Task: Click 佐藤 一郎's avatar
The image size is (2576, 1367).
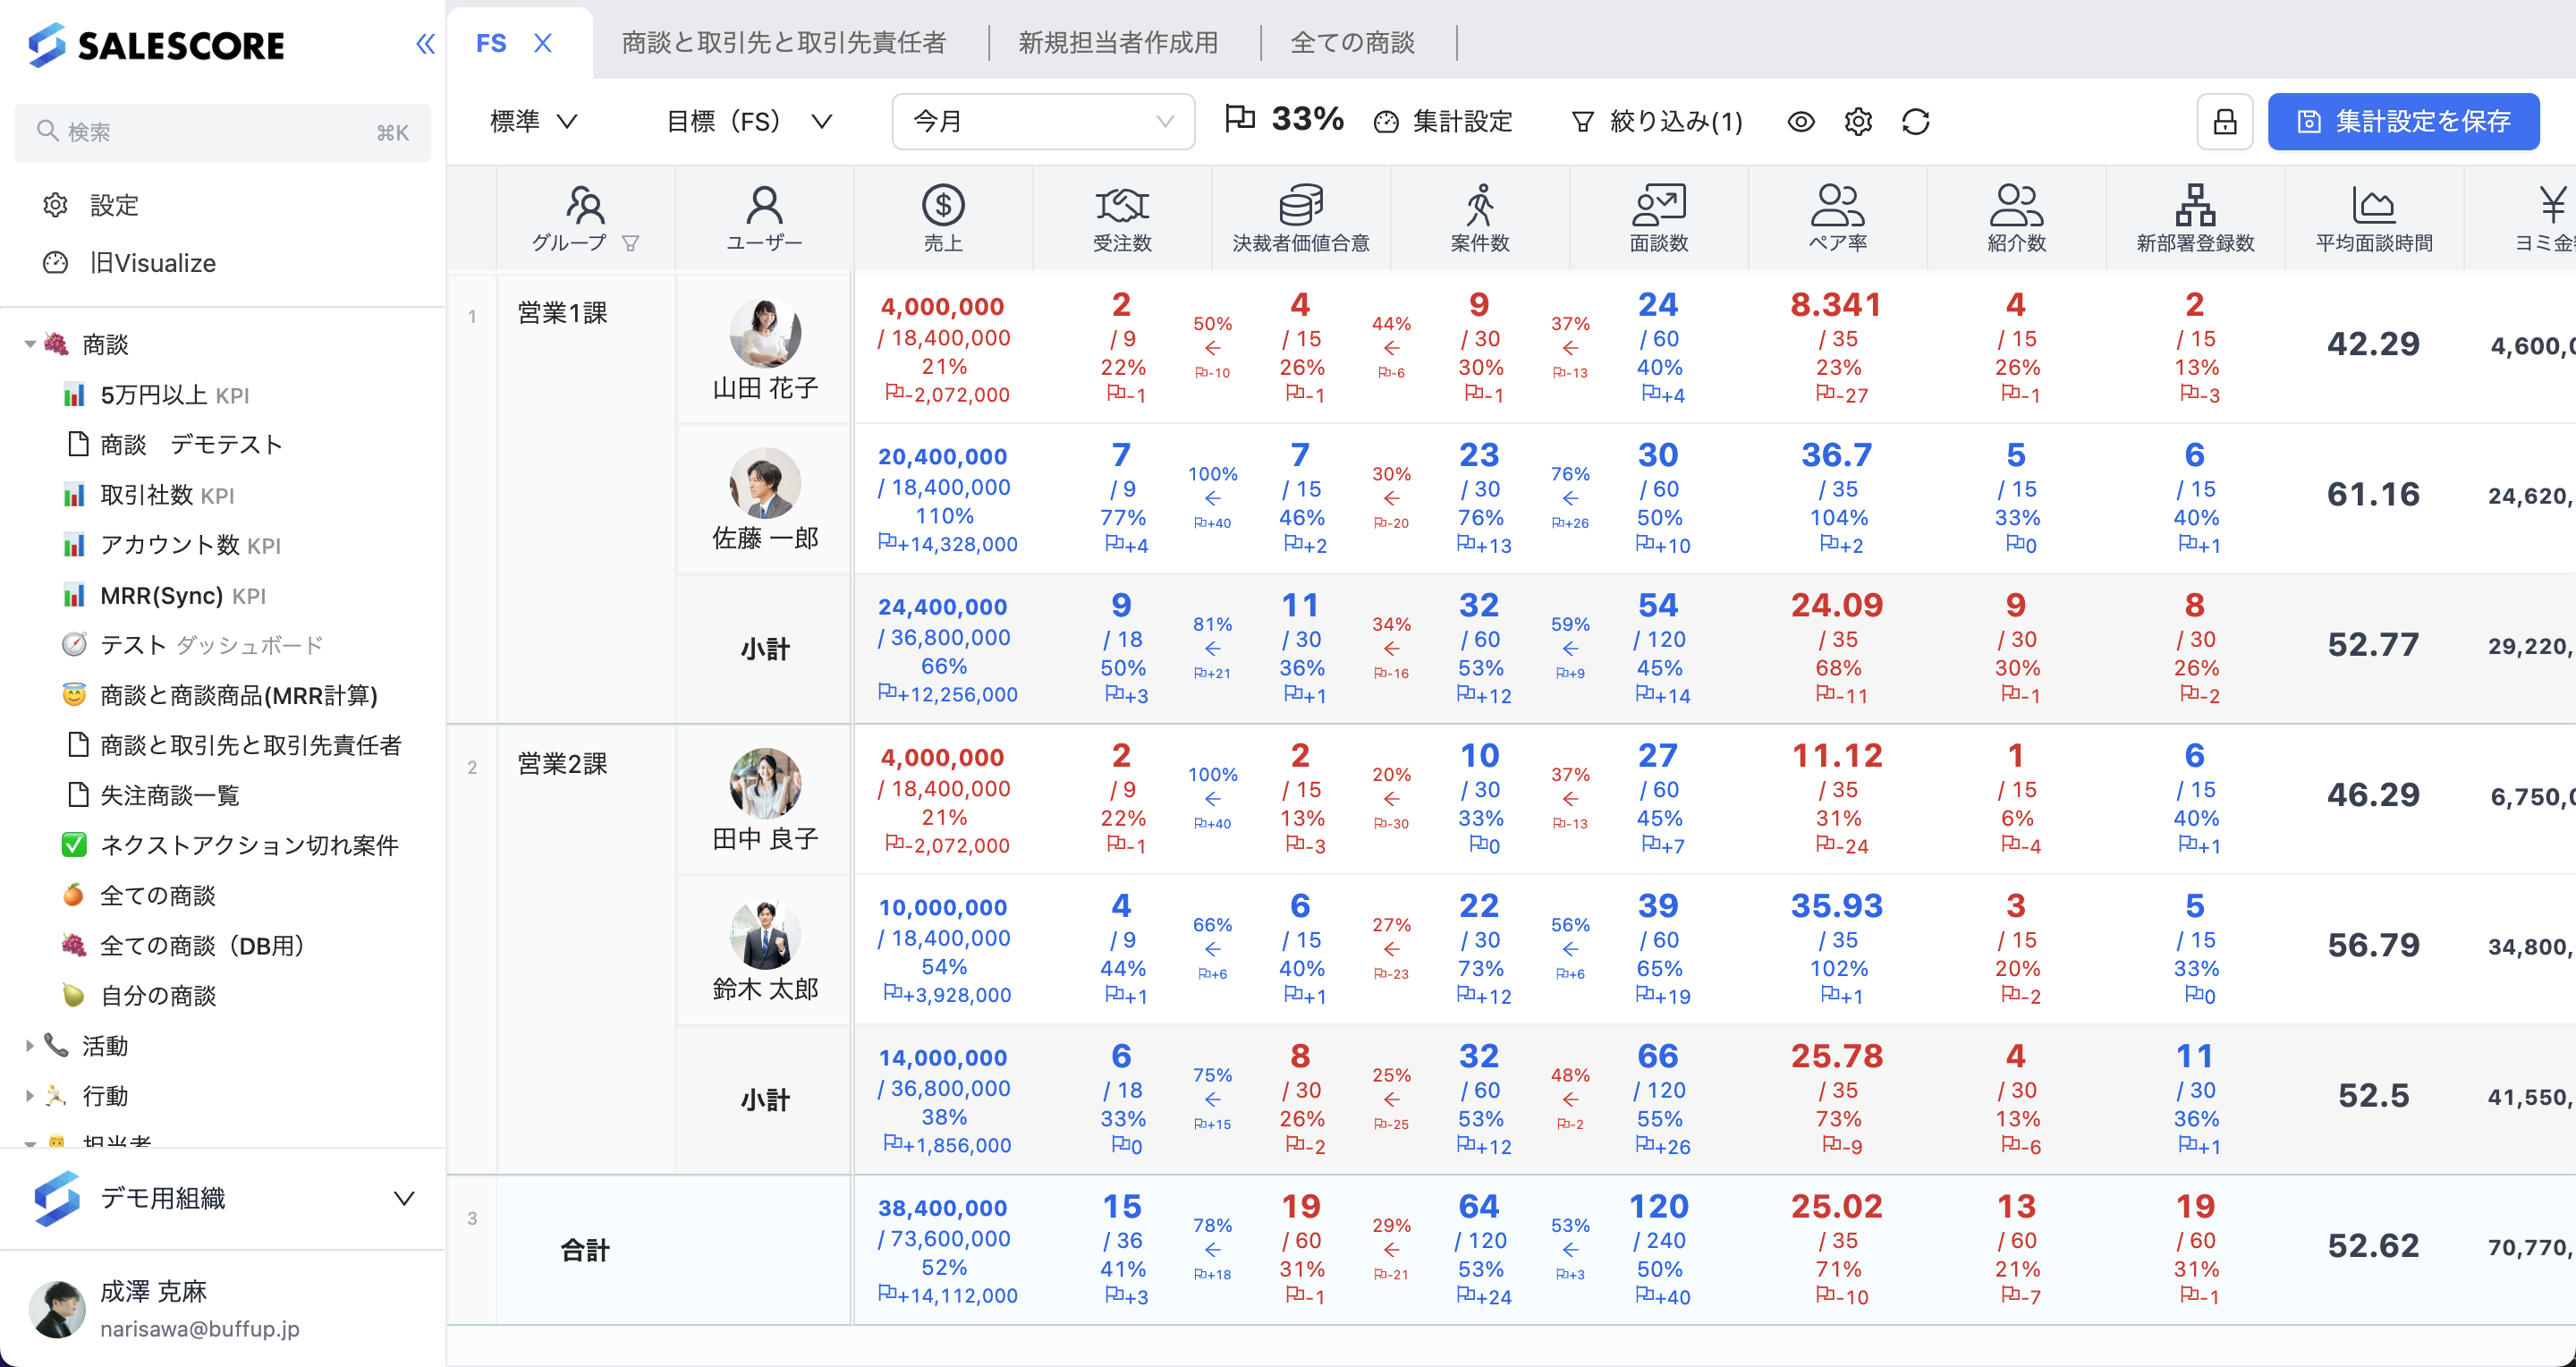Action: [765, 483]
